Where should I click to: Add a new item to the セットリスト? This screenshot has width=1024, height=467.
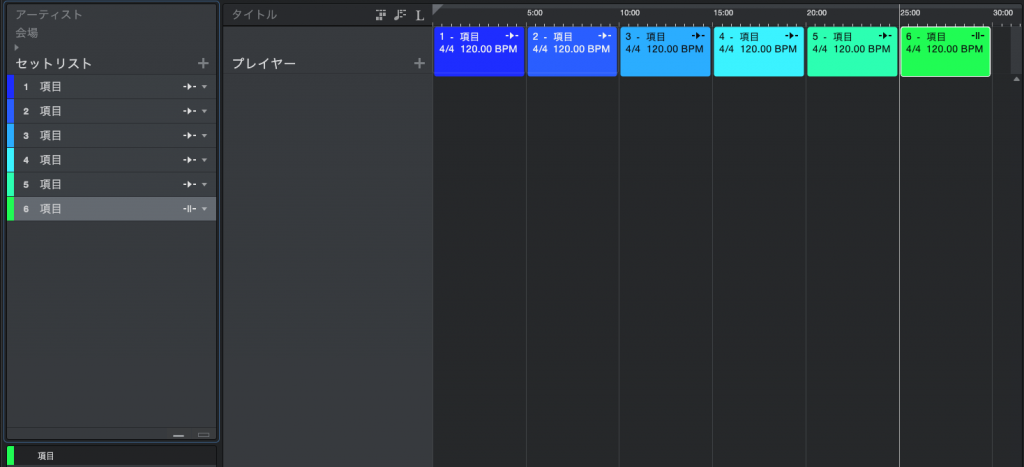click(203, 63)
